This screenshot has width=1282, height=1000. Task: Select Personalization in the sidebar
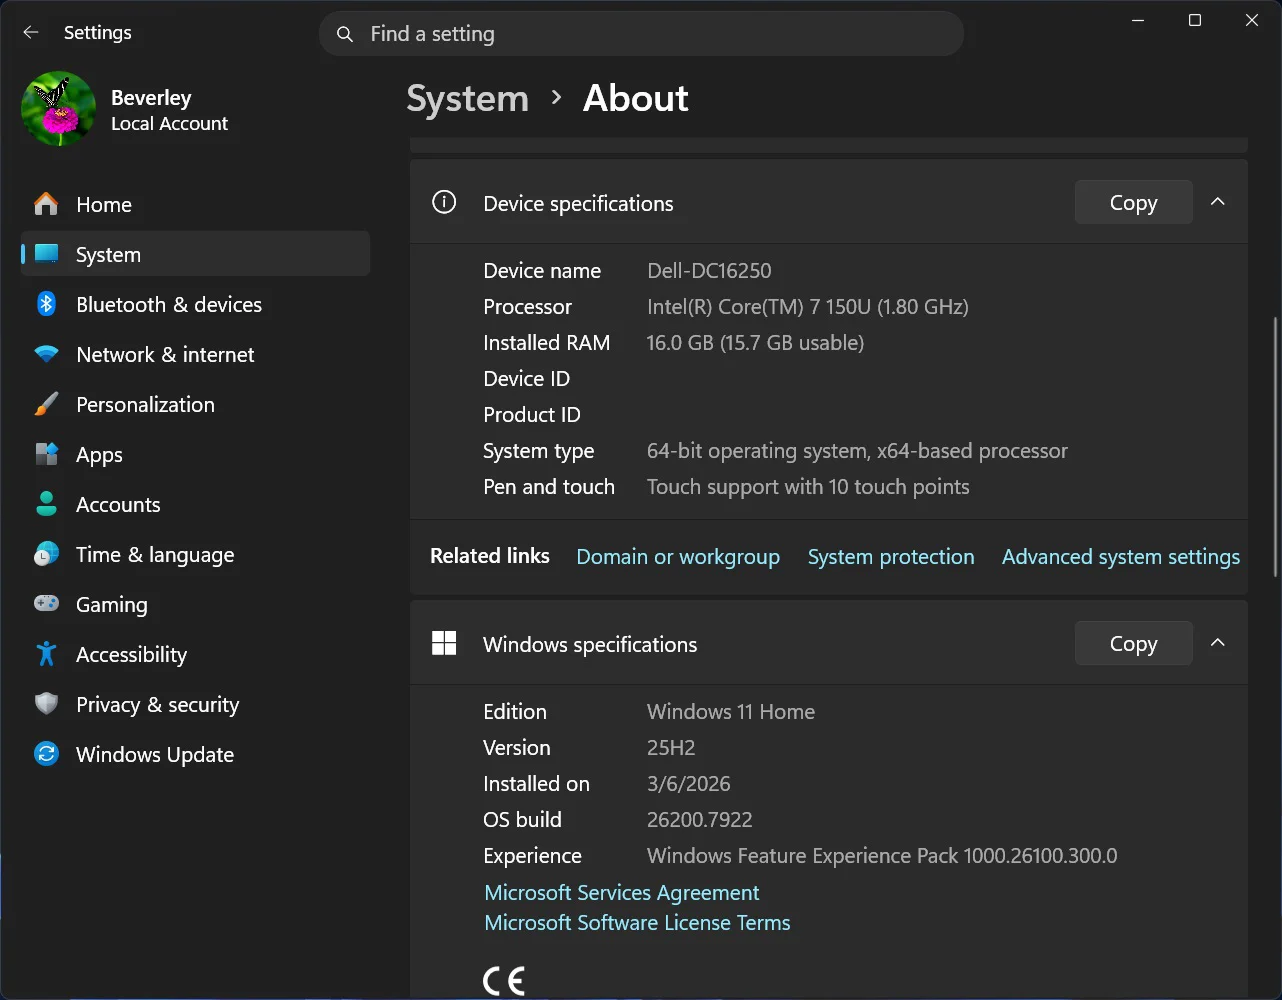(195, 404)
